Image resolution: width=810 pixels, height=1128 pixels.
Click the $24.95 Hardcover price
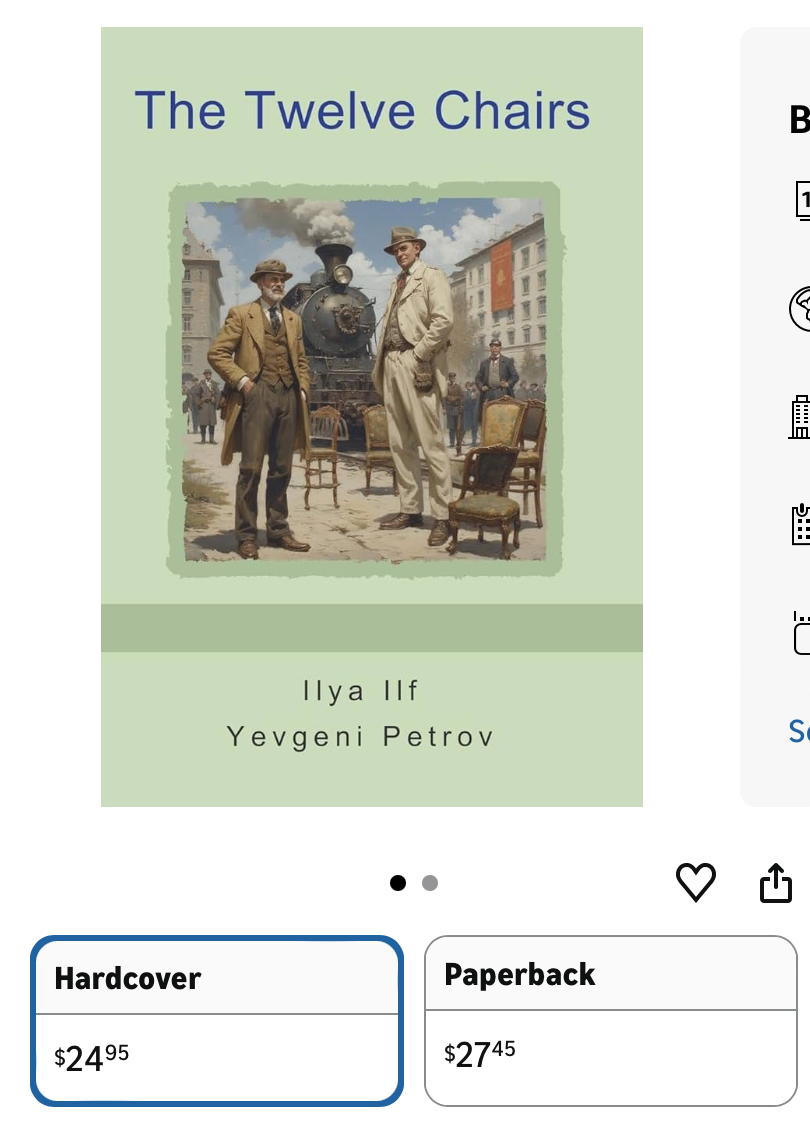[91, 1058]
